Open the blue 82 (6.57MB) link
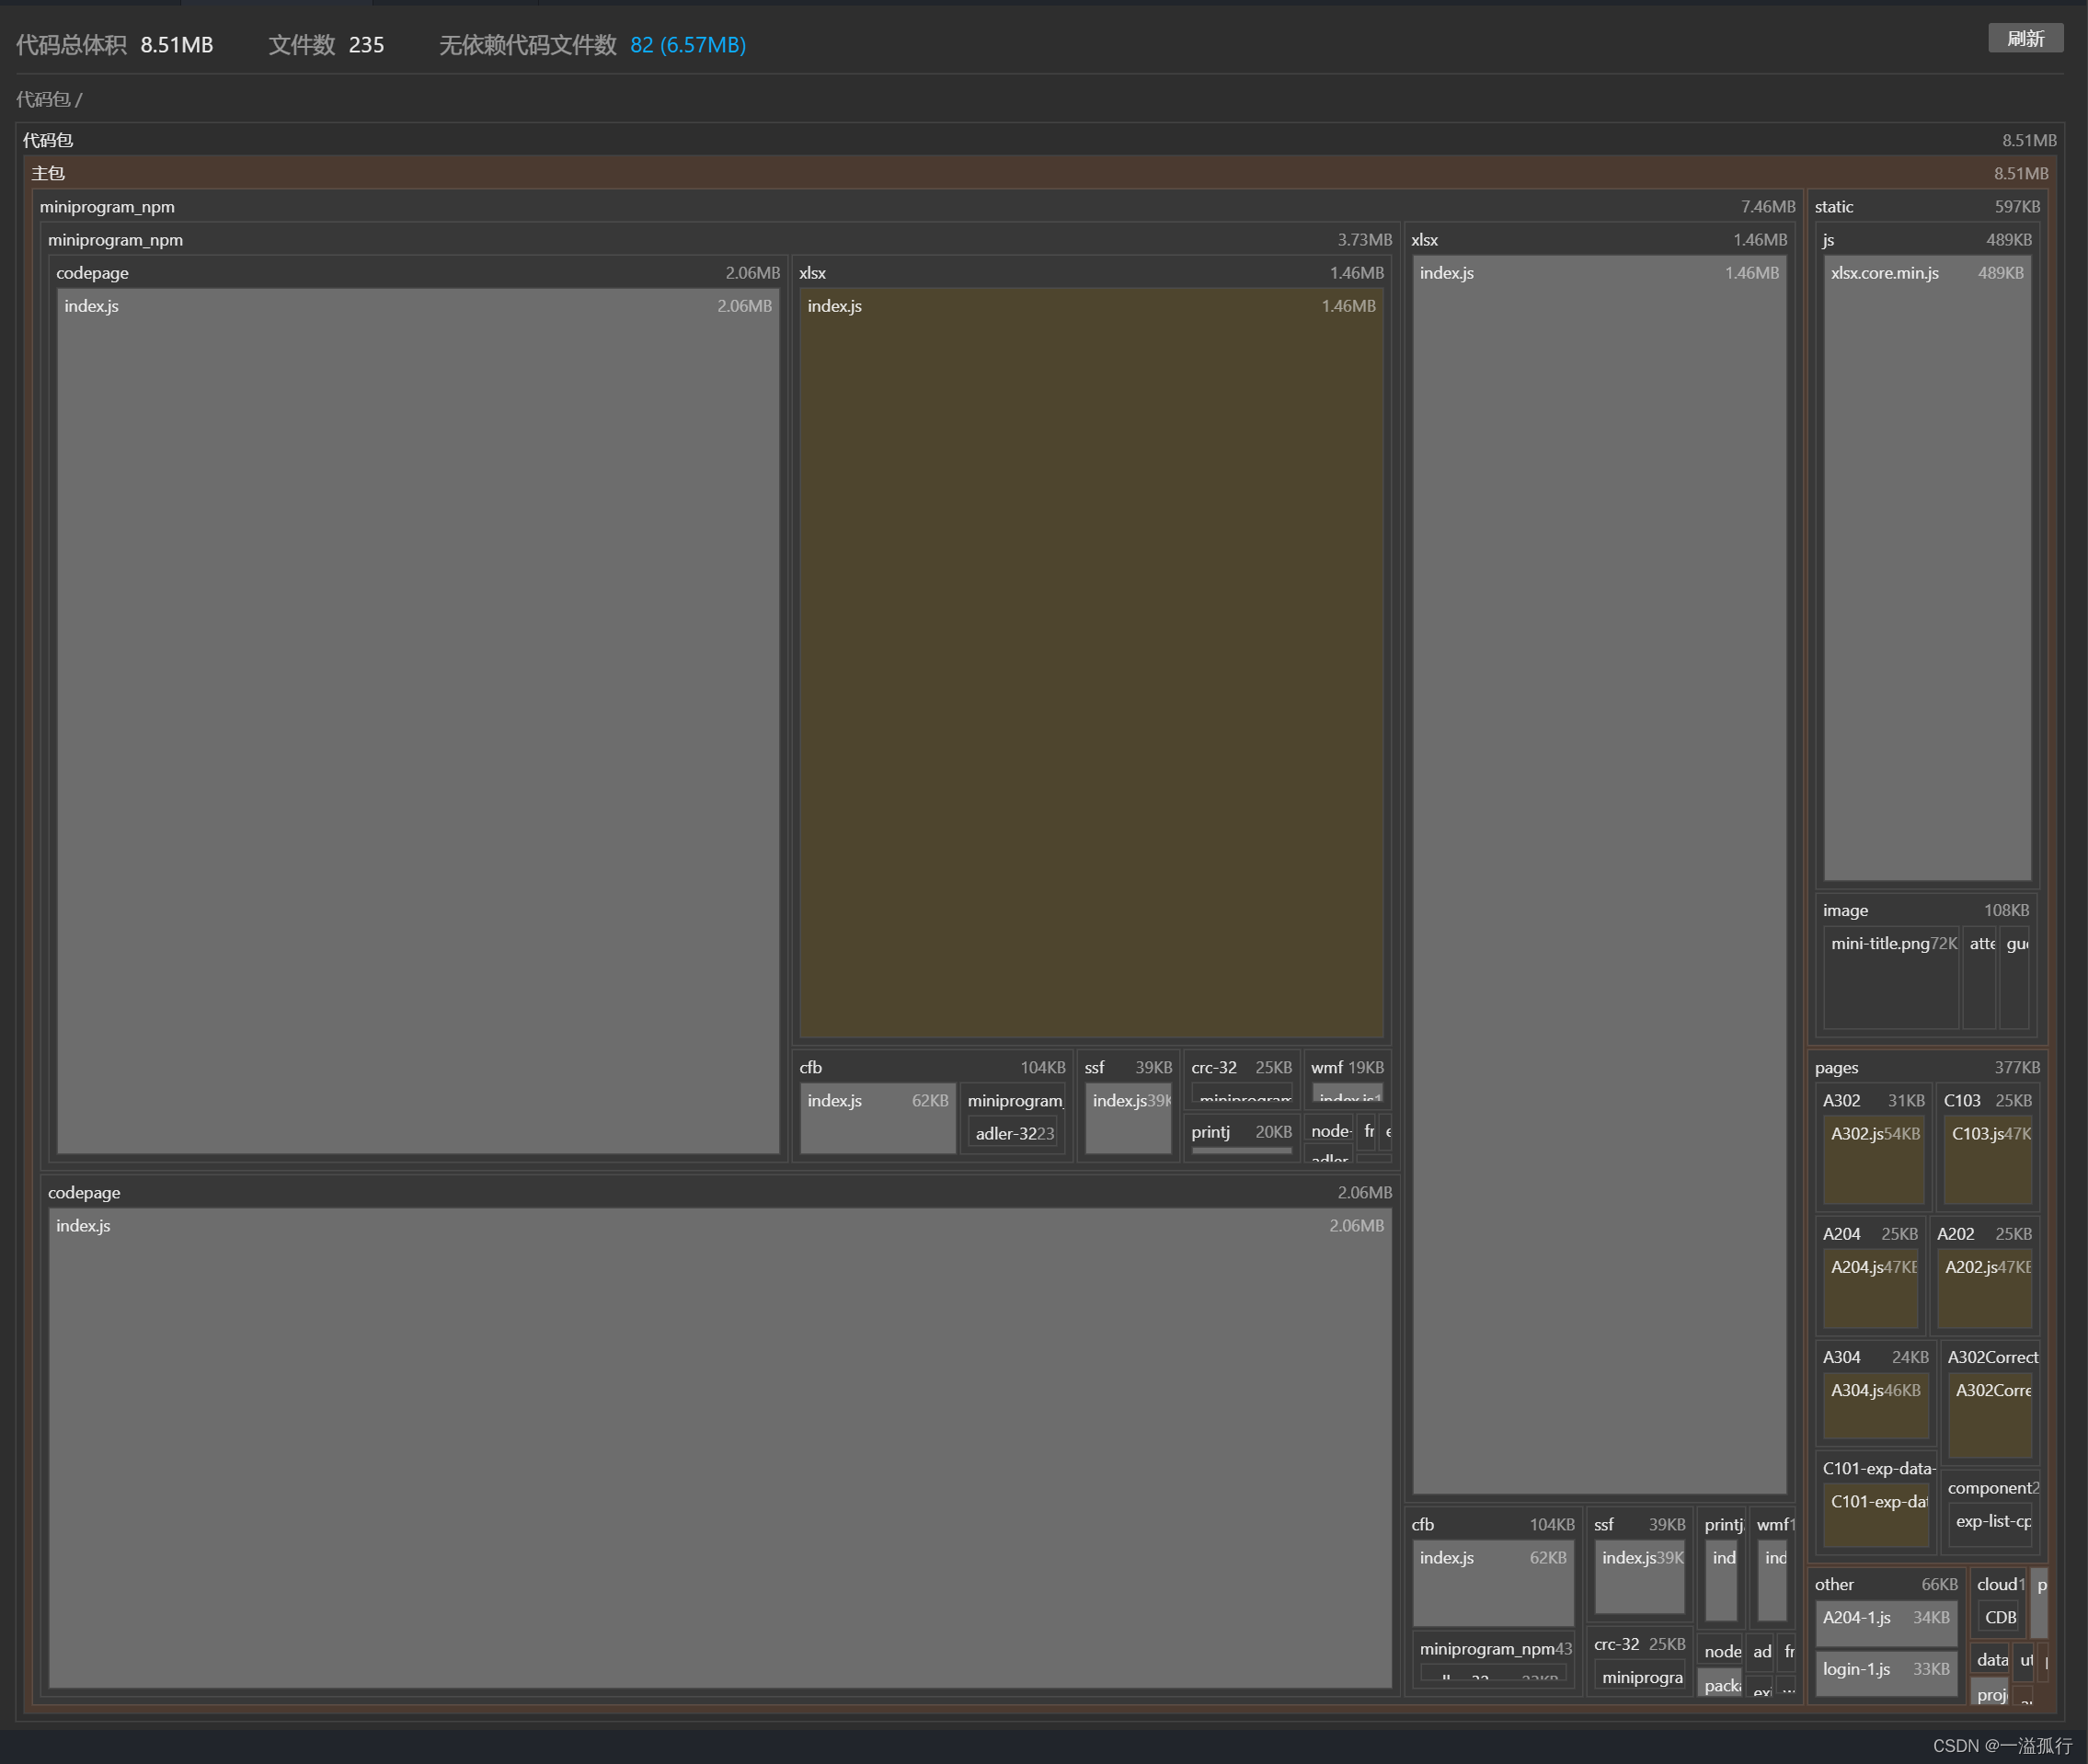This screenshot has height=1764, width=2088. (688, 45)
